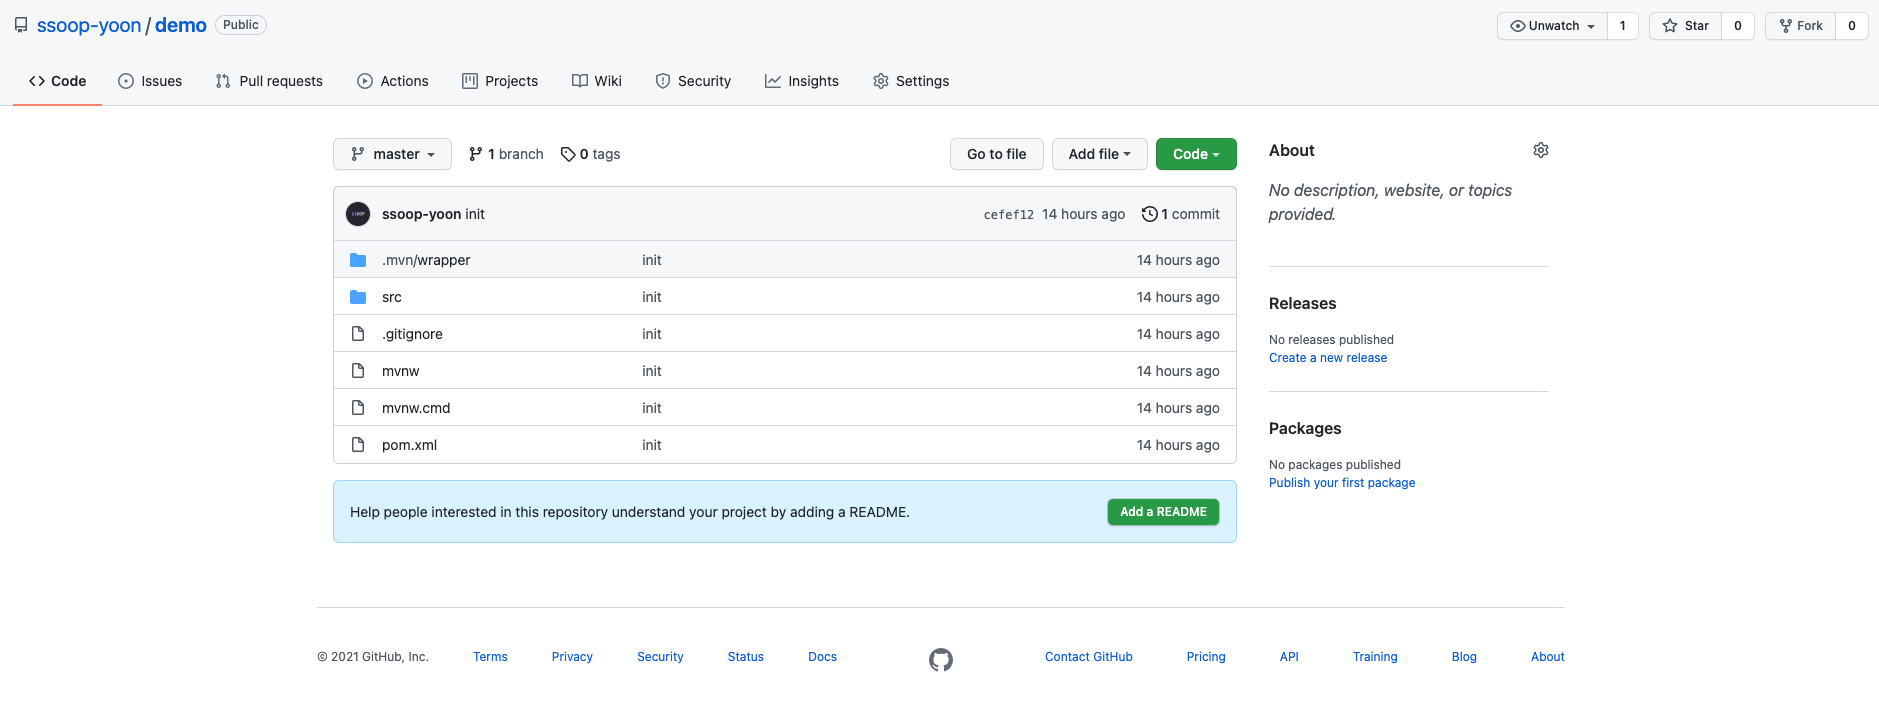Open the src folder
The image size is (1879, 725).
[392, 297]
